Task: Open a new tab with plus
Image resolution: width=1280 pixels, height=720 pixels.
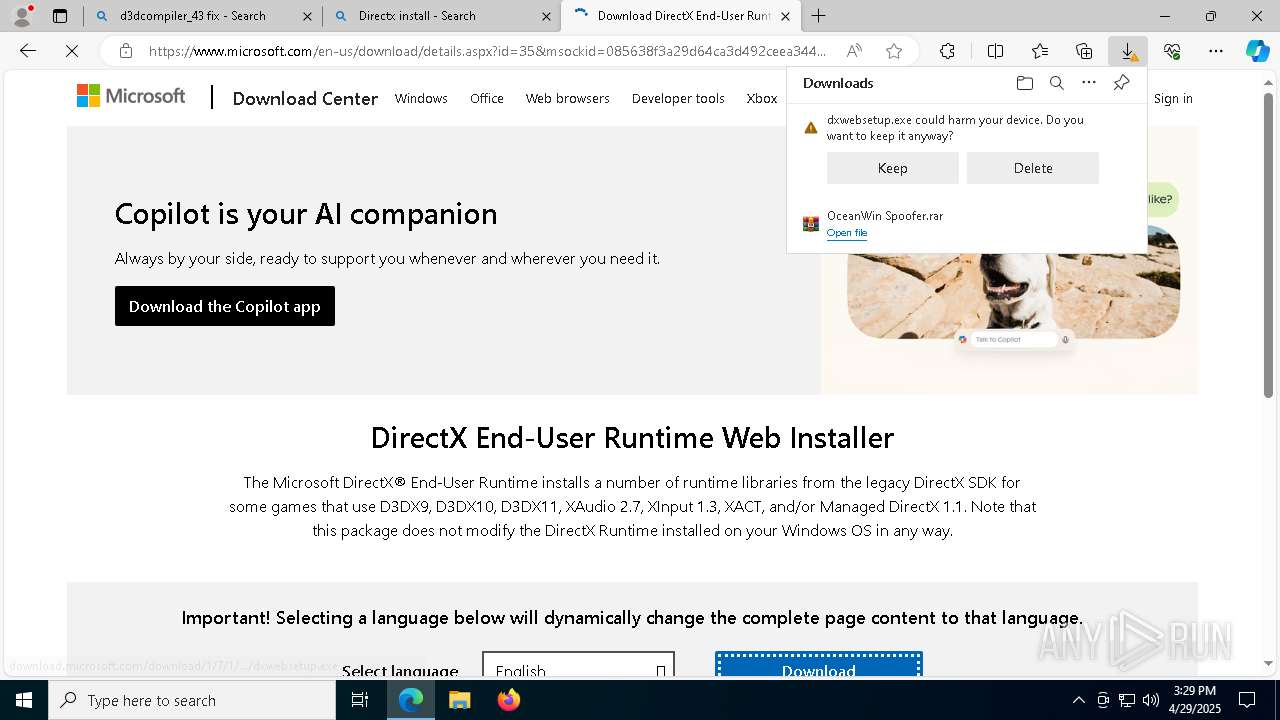Action: pos(819,16)
